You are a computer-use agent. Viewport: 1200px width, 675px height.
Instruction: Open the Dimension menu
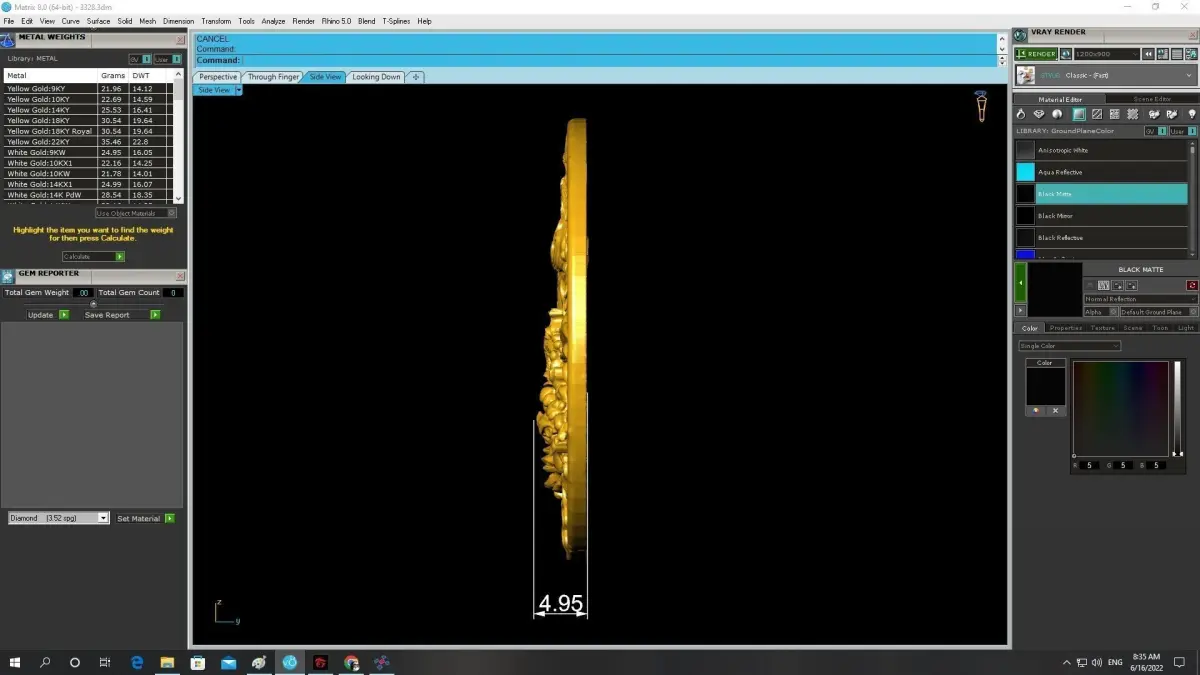[178, 21]
